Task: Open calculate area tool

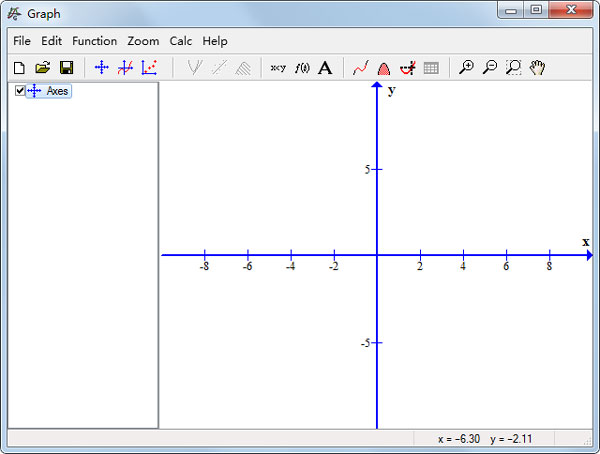Action: [384, 69]
